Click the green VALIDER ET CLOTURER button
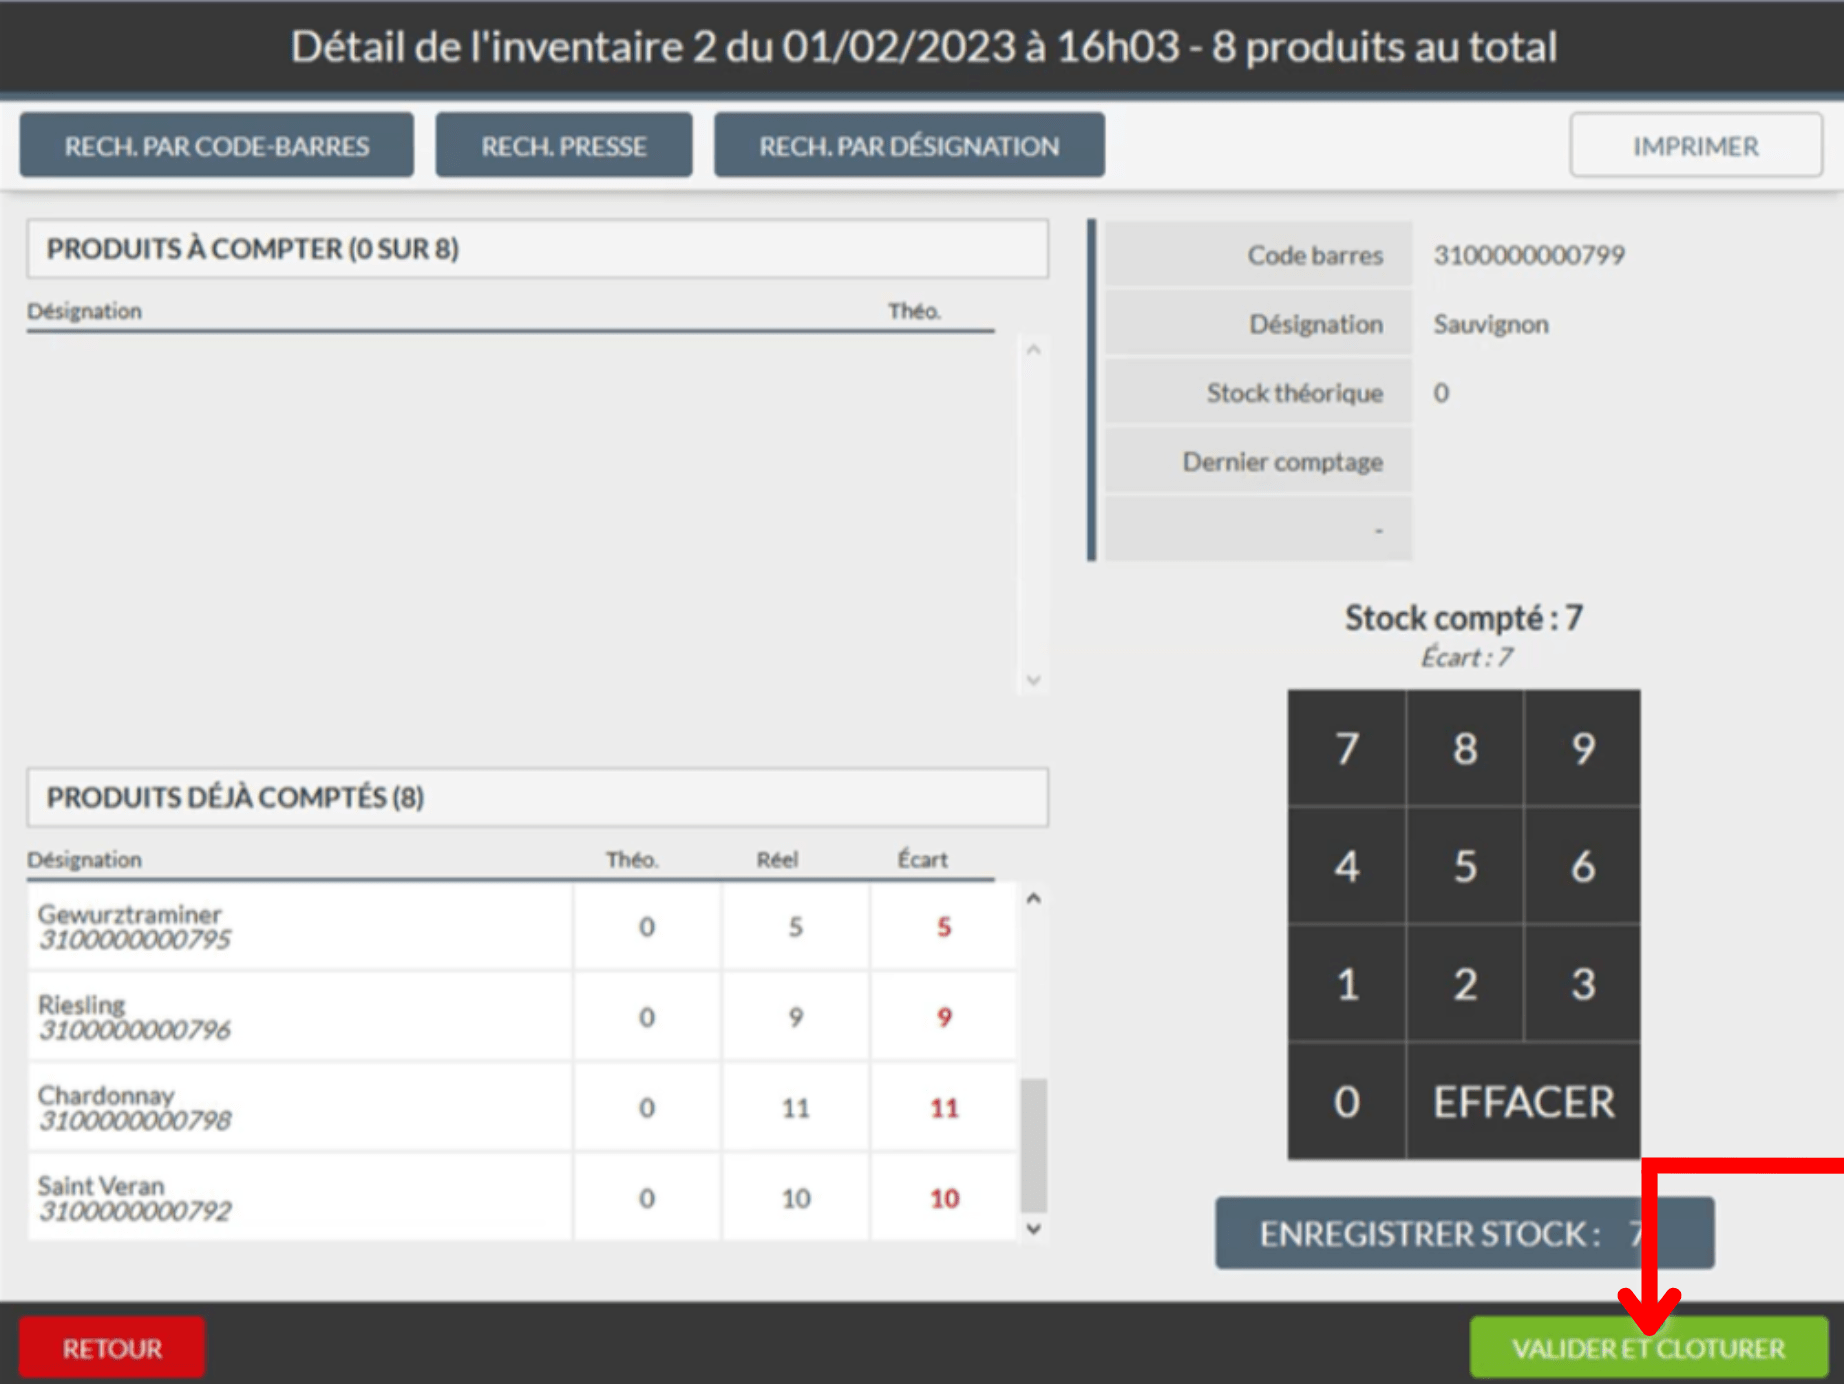The width and height of the screenshot is (1844, 1392). click(x=1648, y=1348)
